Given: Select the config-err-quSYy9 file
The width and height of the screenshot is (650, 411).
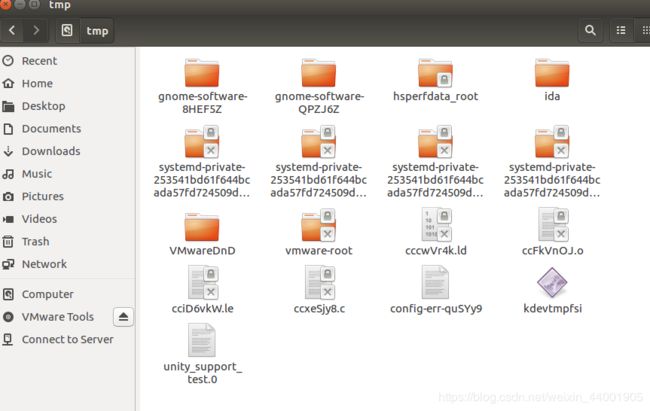Looking at the screenshot, I should pyautogui.click(x=436, y=290).
